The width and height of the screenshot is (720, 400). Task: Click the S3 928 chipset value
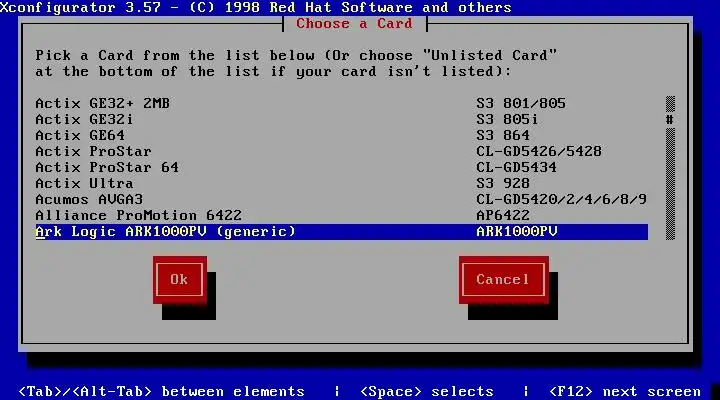point(503,183)
